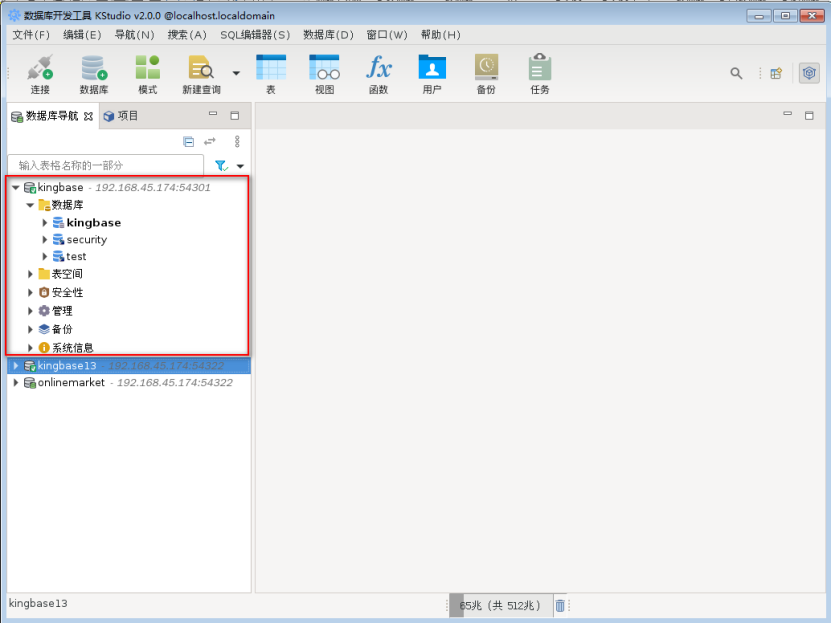831x624 pixels.
Task: Click the open perspective icon in toolbar
Action: (x=776, y=73)
